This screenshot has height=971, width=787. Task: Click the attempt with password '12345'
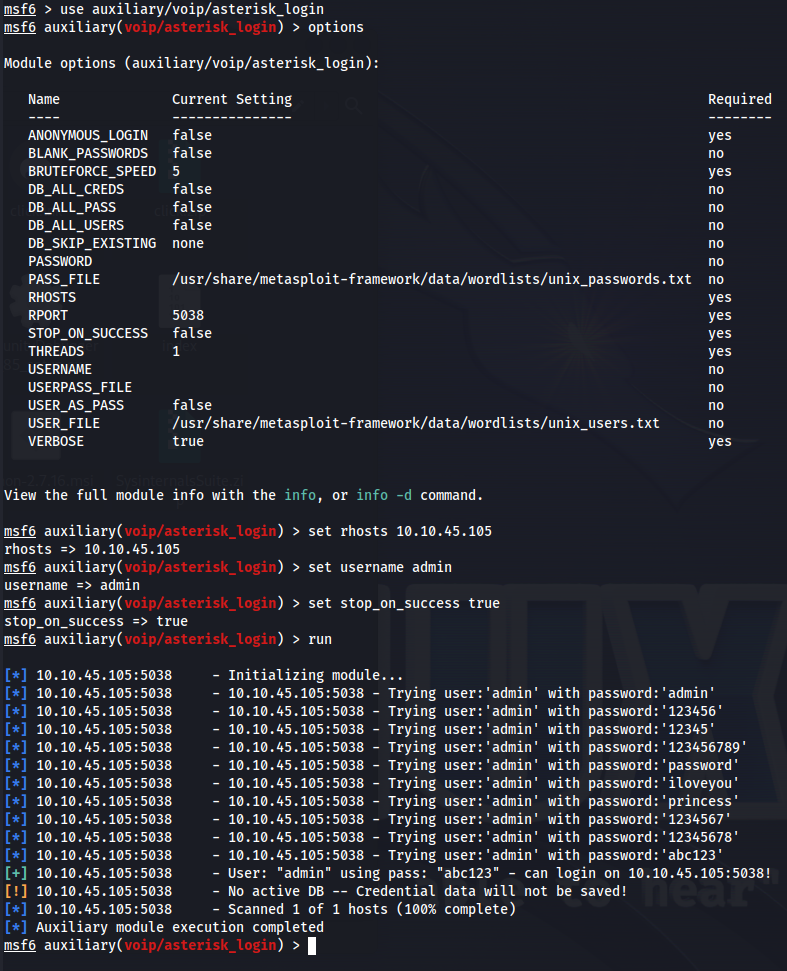(x=360, y=728)
